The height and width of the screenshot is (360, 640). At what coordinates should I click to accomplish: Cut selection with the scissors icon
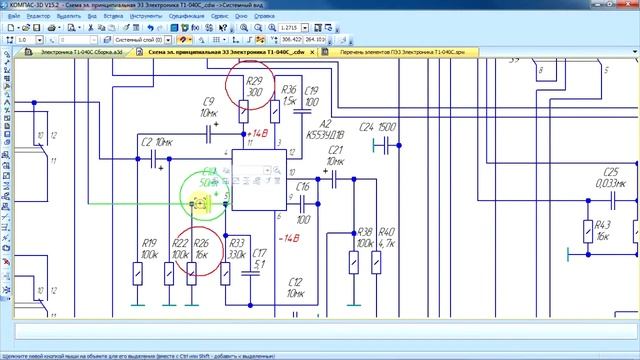(x=91, y=28)
